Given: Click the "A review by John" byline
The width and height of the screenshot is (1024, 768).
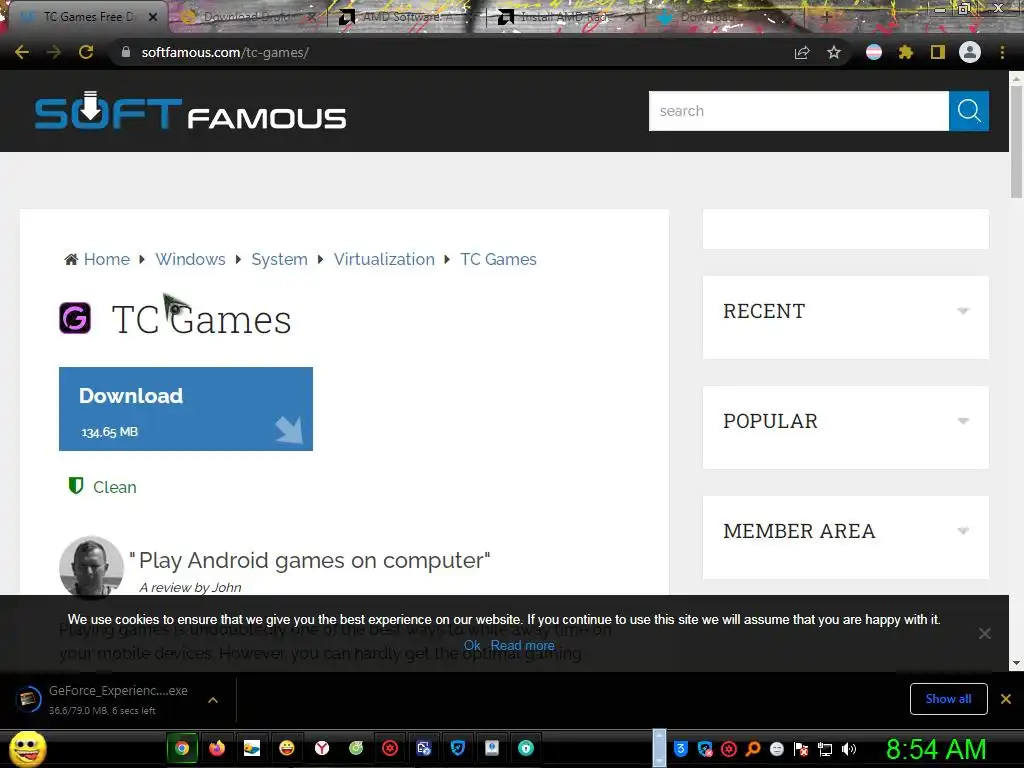Looking at the screenshot, I should 190,587.
